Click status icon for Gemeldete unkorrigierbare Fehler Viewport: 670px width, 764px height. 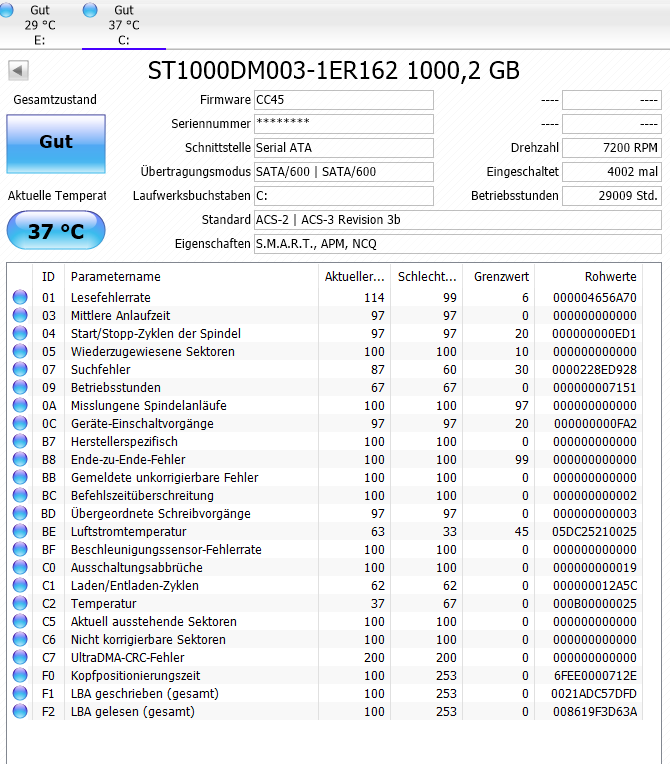20,478
